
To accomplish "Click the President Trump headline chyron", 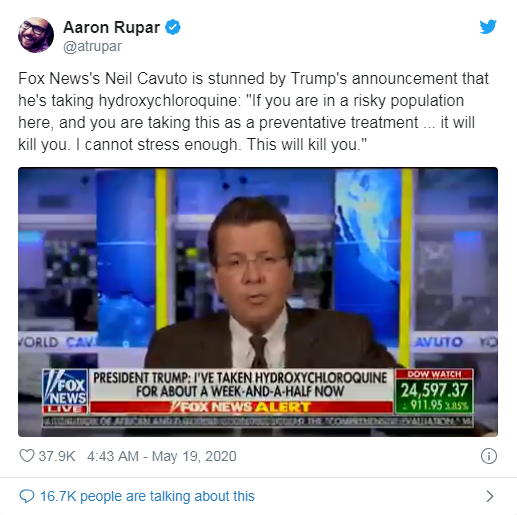I will 241,385.
